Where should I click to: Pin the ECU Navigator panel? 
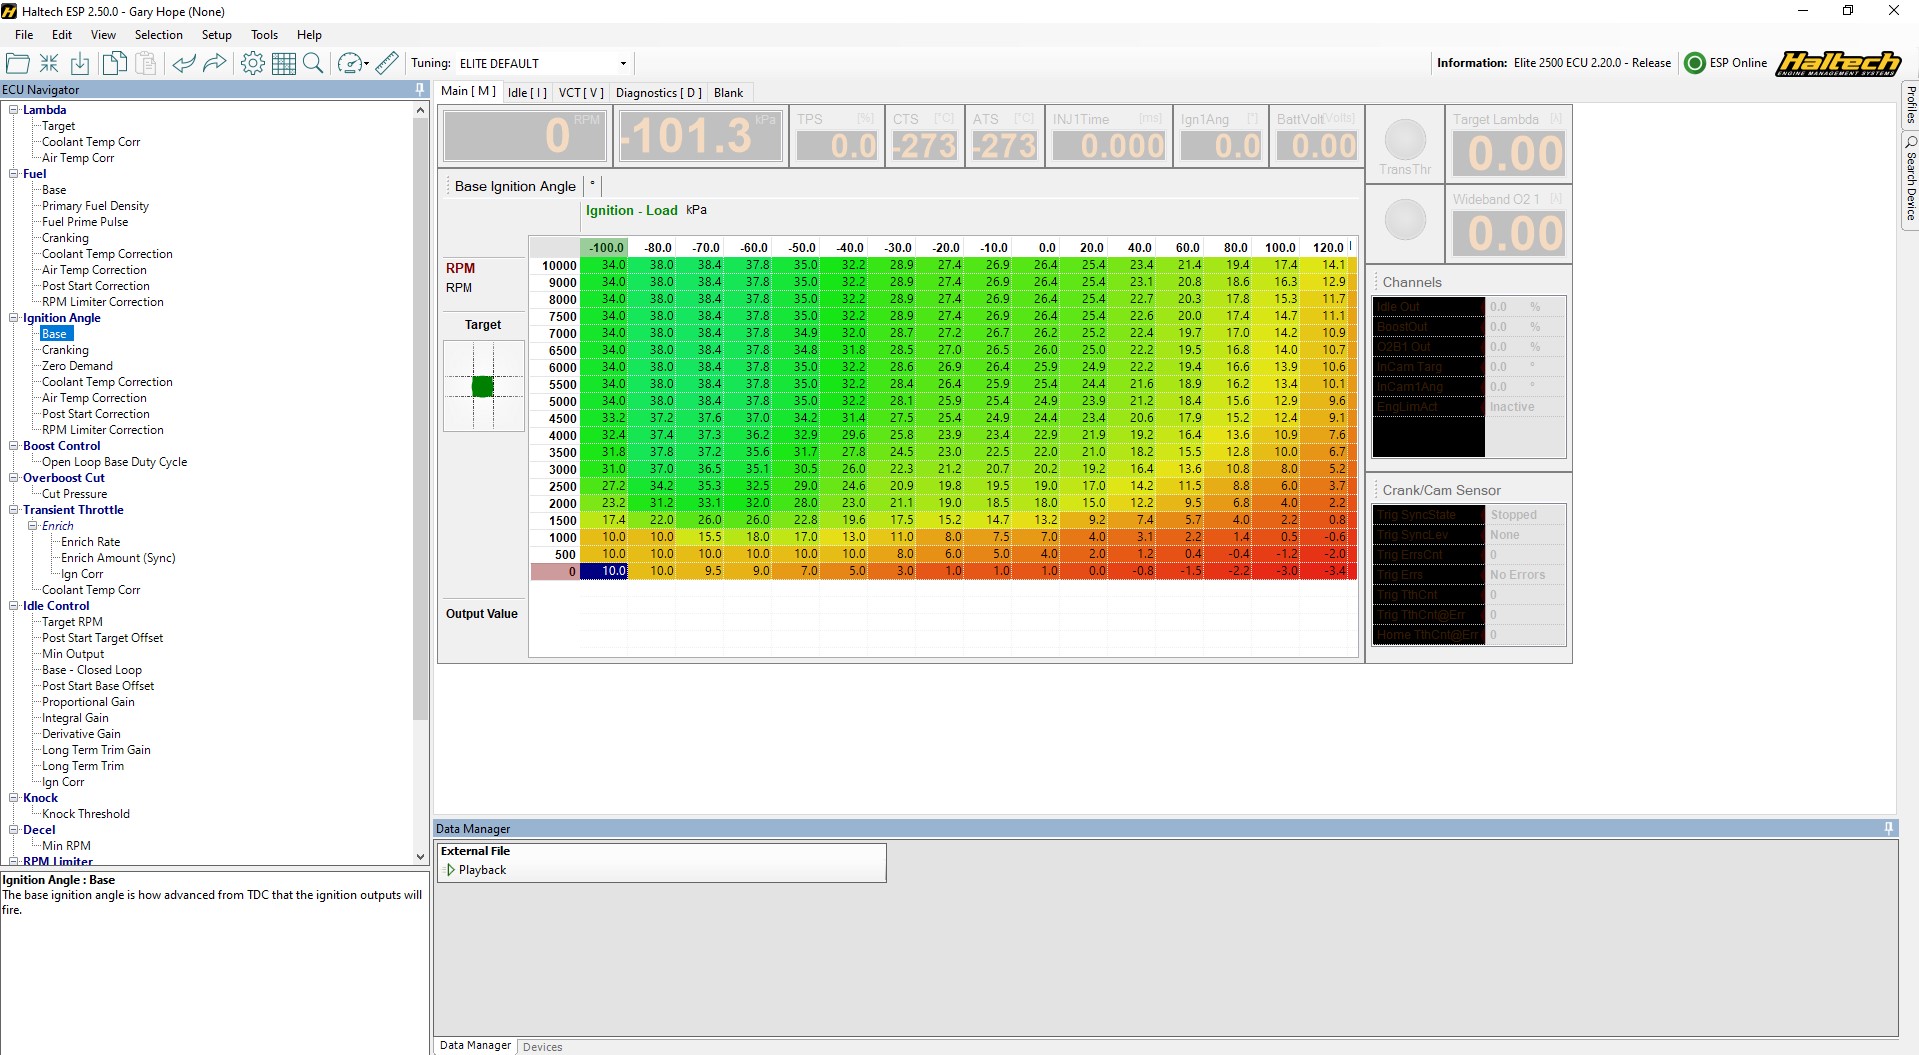(420, 89)
